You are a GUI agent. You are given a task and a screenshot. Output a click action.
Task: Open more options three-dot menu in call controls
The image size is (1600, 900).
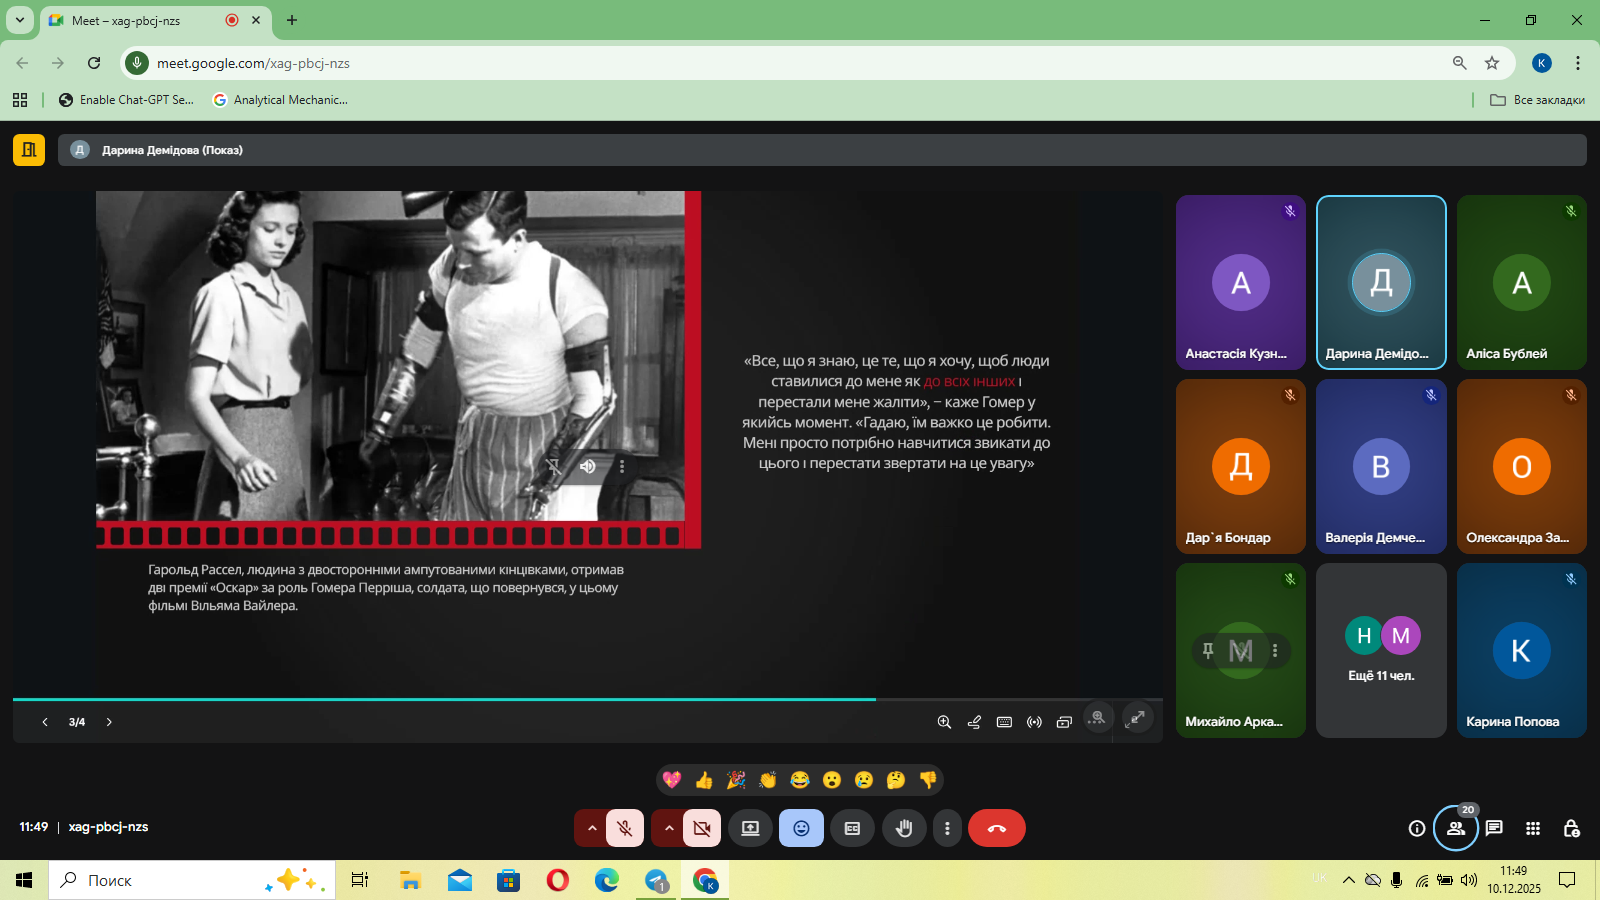[x=947, y=828]
